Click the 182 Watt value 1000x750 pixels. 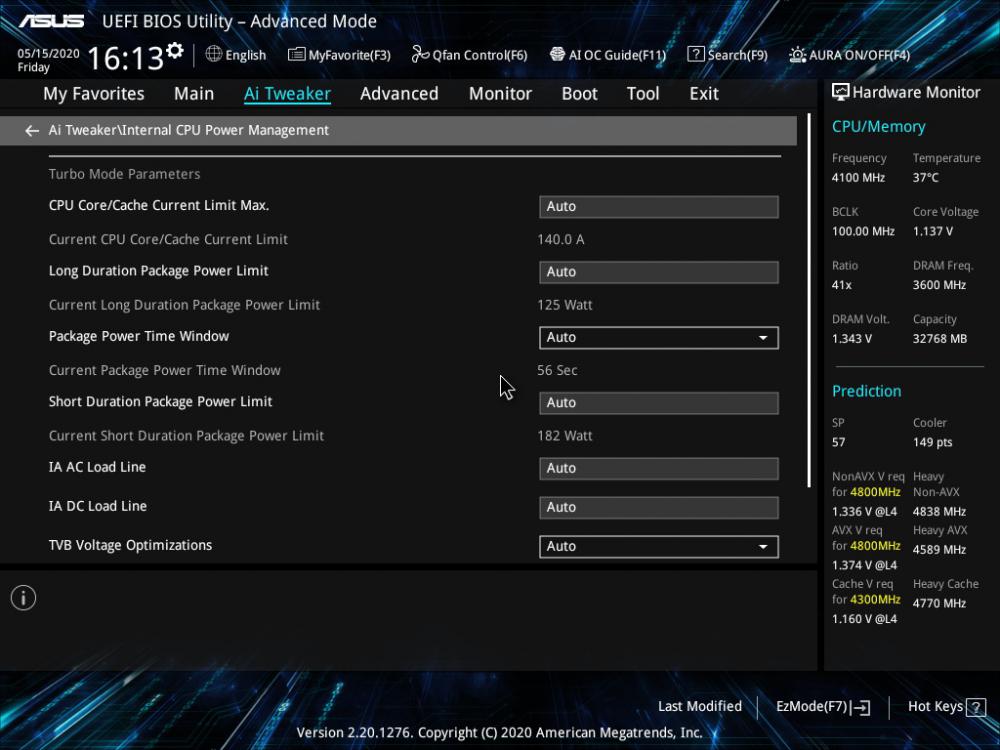pyautogui.click(x=564, y=436)
